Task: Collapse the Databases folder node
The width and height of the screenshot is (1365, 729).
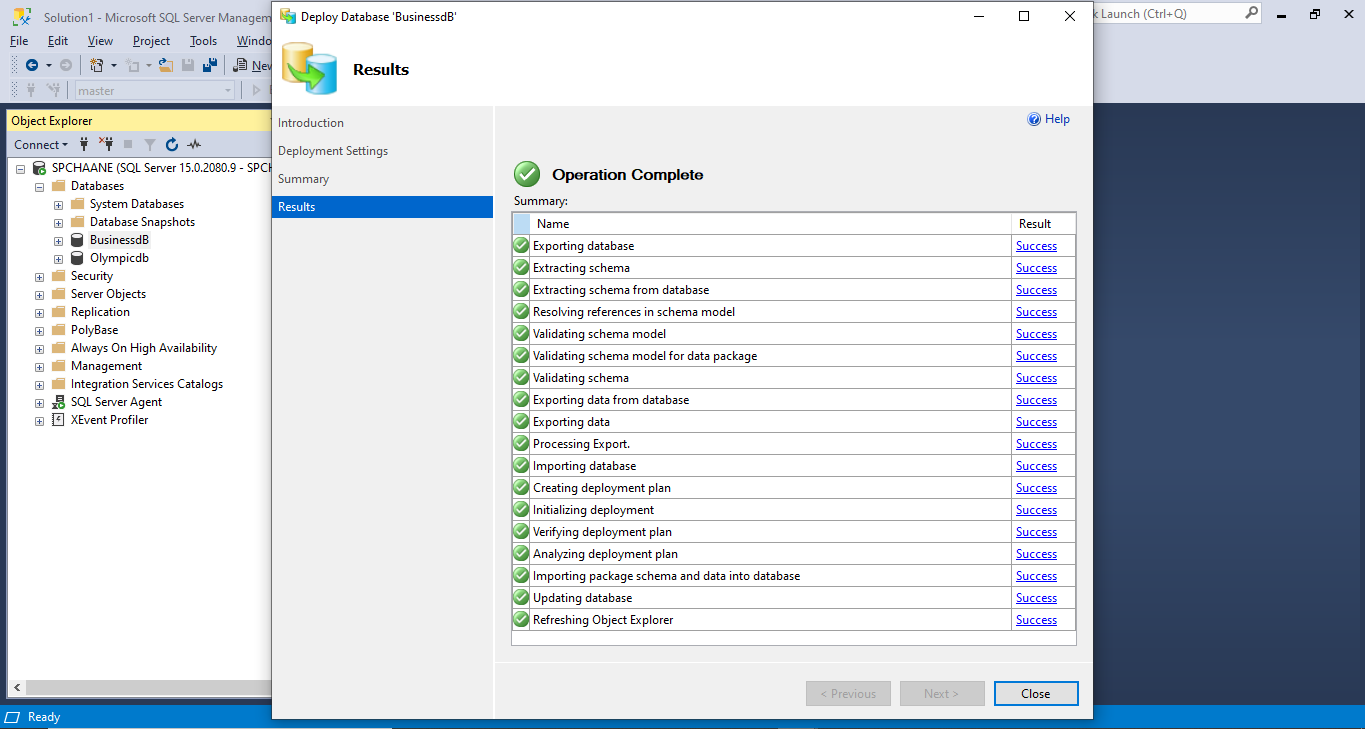Action: coord(39,186)
